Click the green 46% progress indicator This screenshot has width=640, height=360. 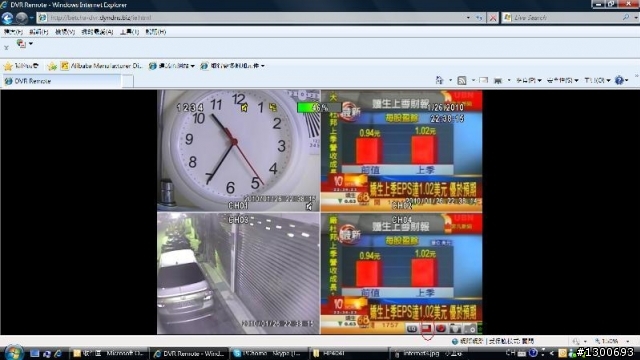coord(319,108)
